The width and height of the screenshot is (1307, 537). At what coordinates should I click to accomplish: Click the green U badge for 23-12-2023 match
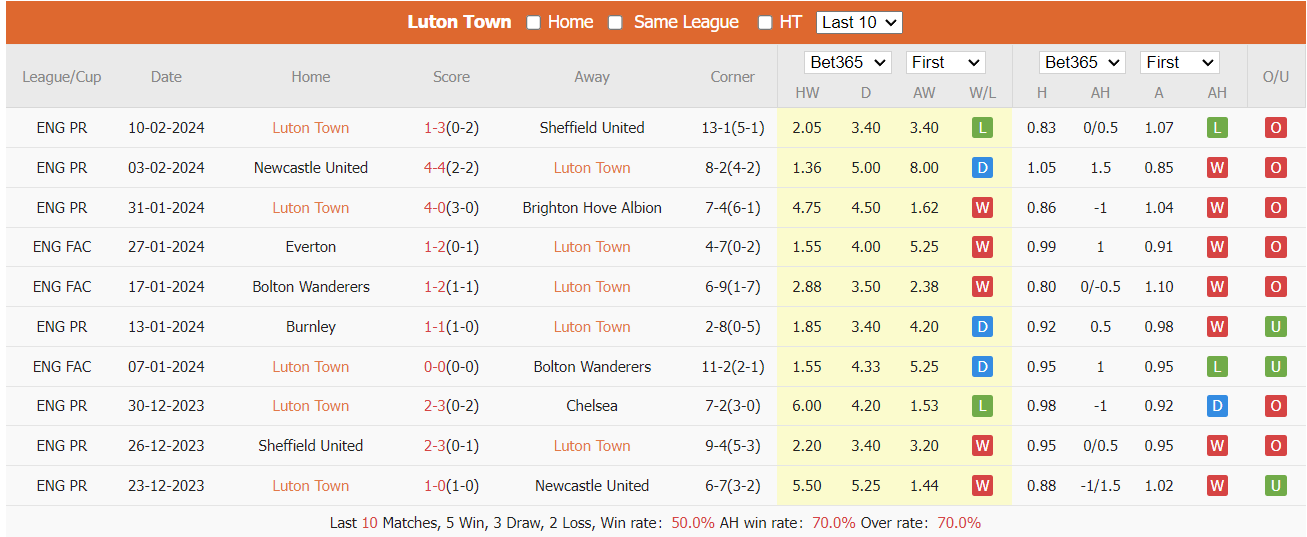(1276, 486)
